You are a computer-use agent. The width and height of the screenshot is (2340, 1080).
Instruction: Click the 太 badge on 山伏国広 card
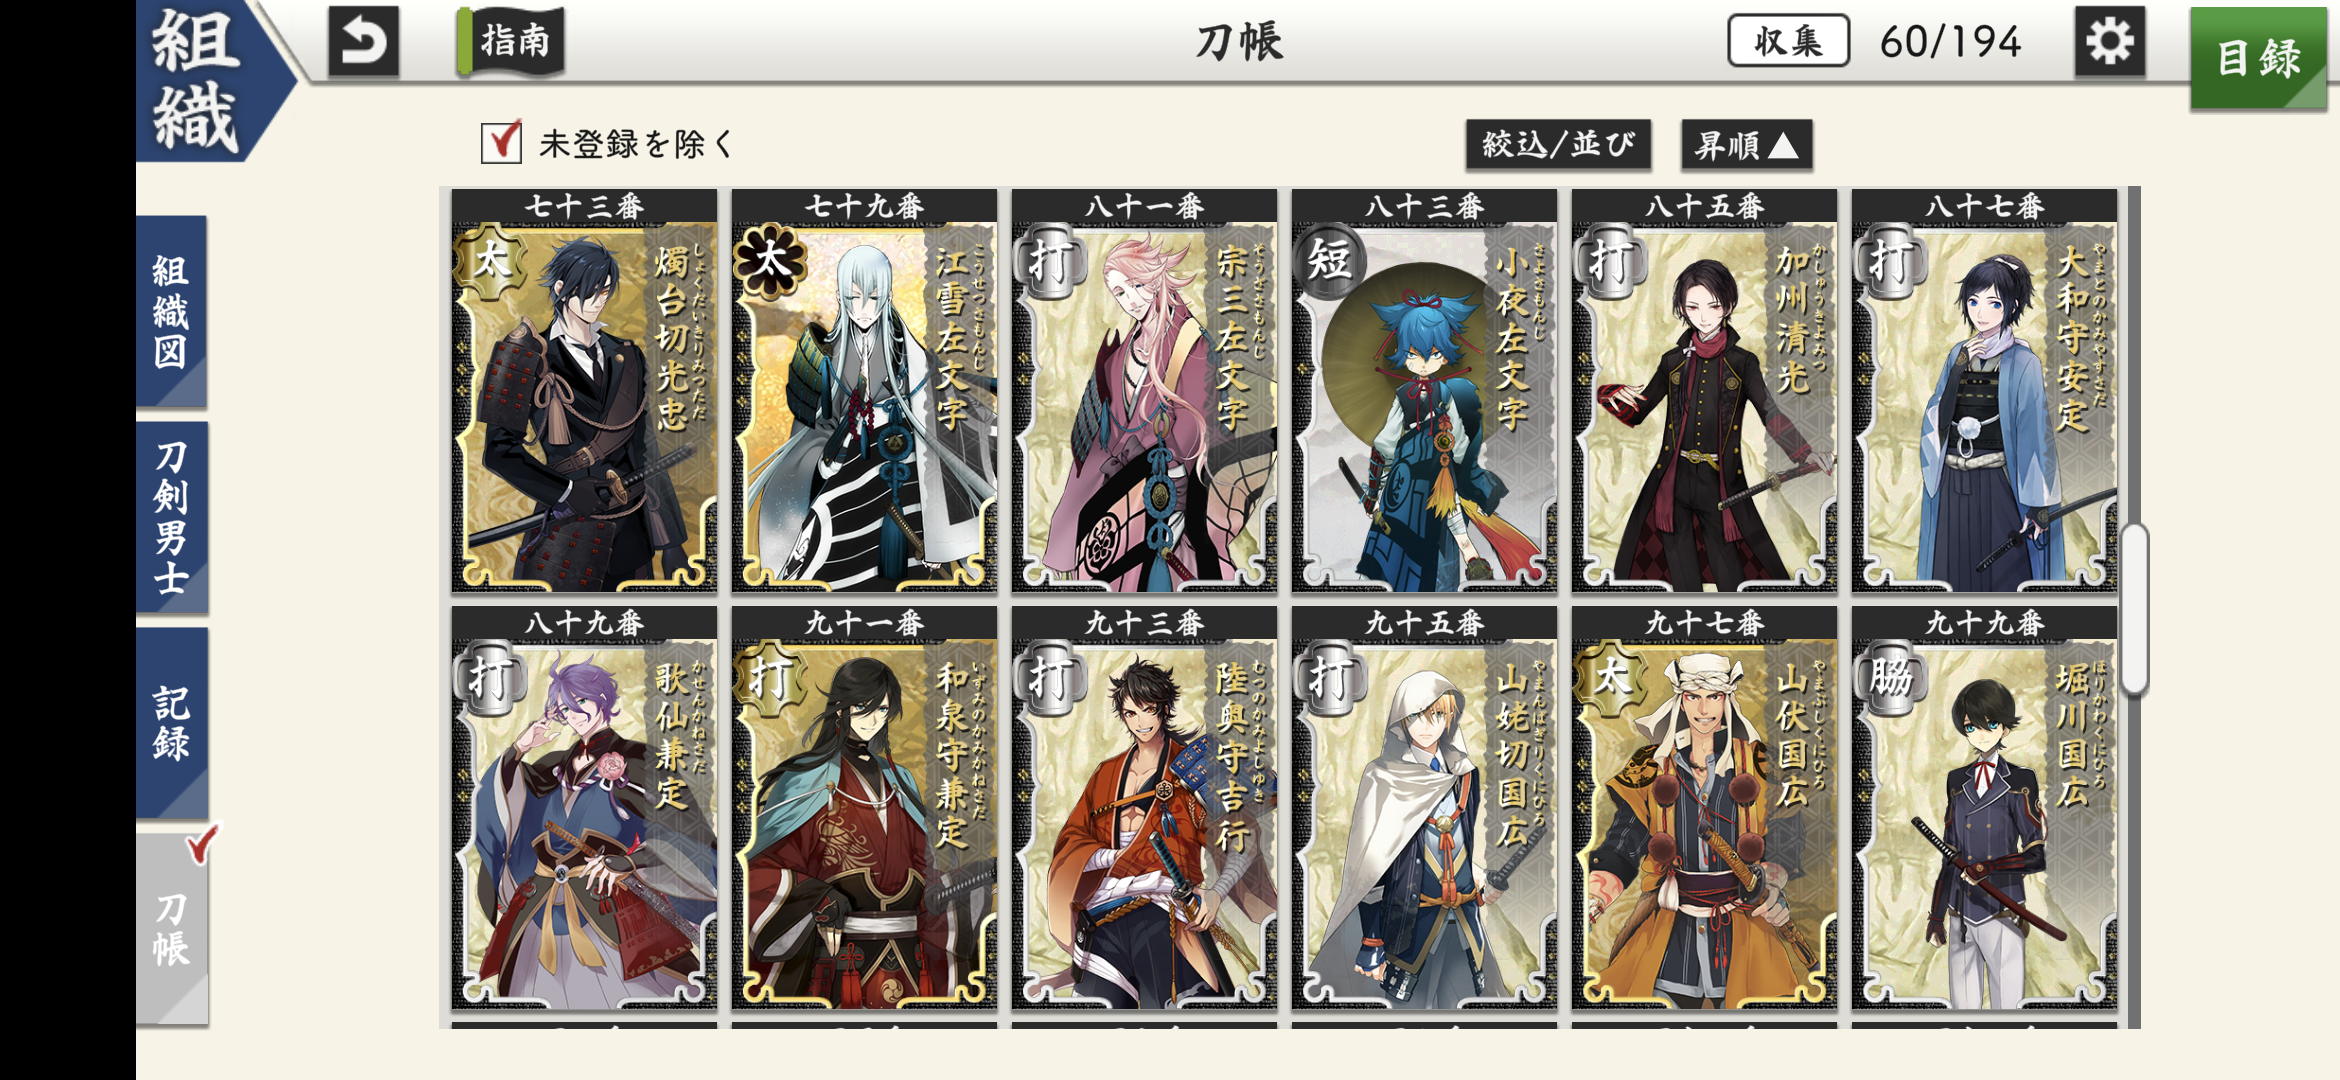tap(1610, 679)
